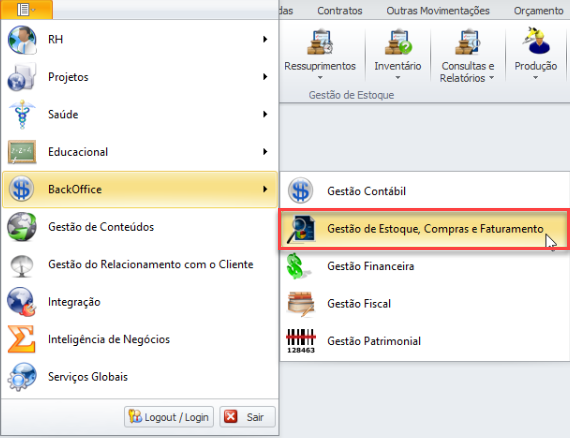
Task: Click the Integração label
Action: (x=74, y=302)
